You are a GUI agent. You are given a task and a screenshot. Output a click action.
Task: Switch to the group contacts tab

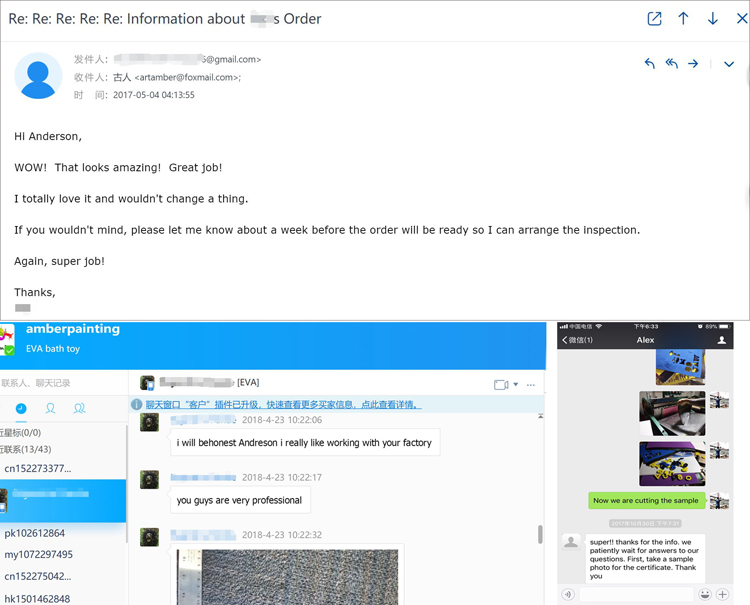point(79,408)
